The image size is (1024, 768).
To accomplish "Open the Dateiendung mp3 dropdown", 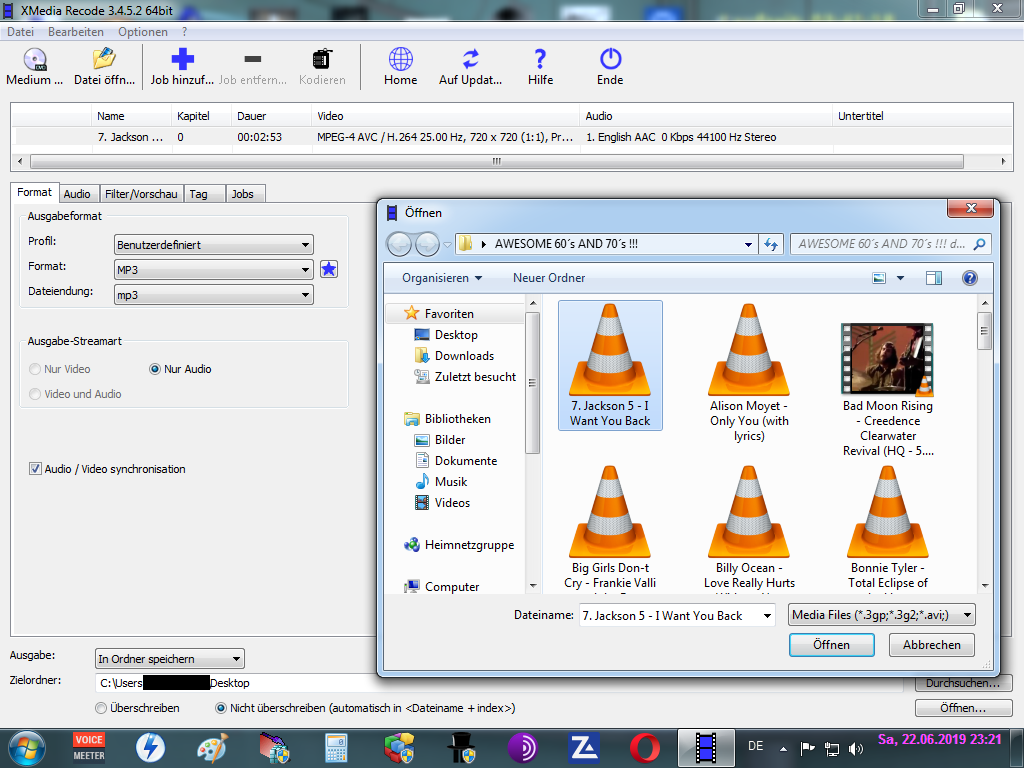I will 214,295.
